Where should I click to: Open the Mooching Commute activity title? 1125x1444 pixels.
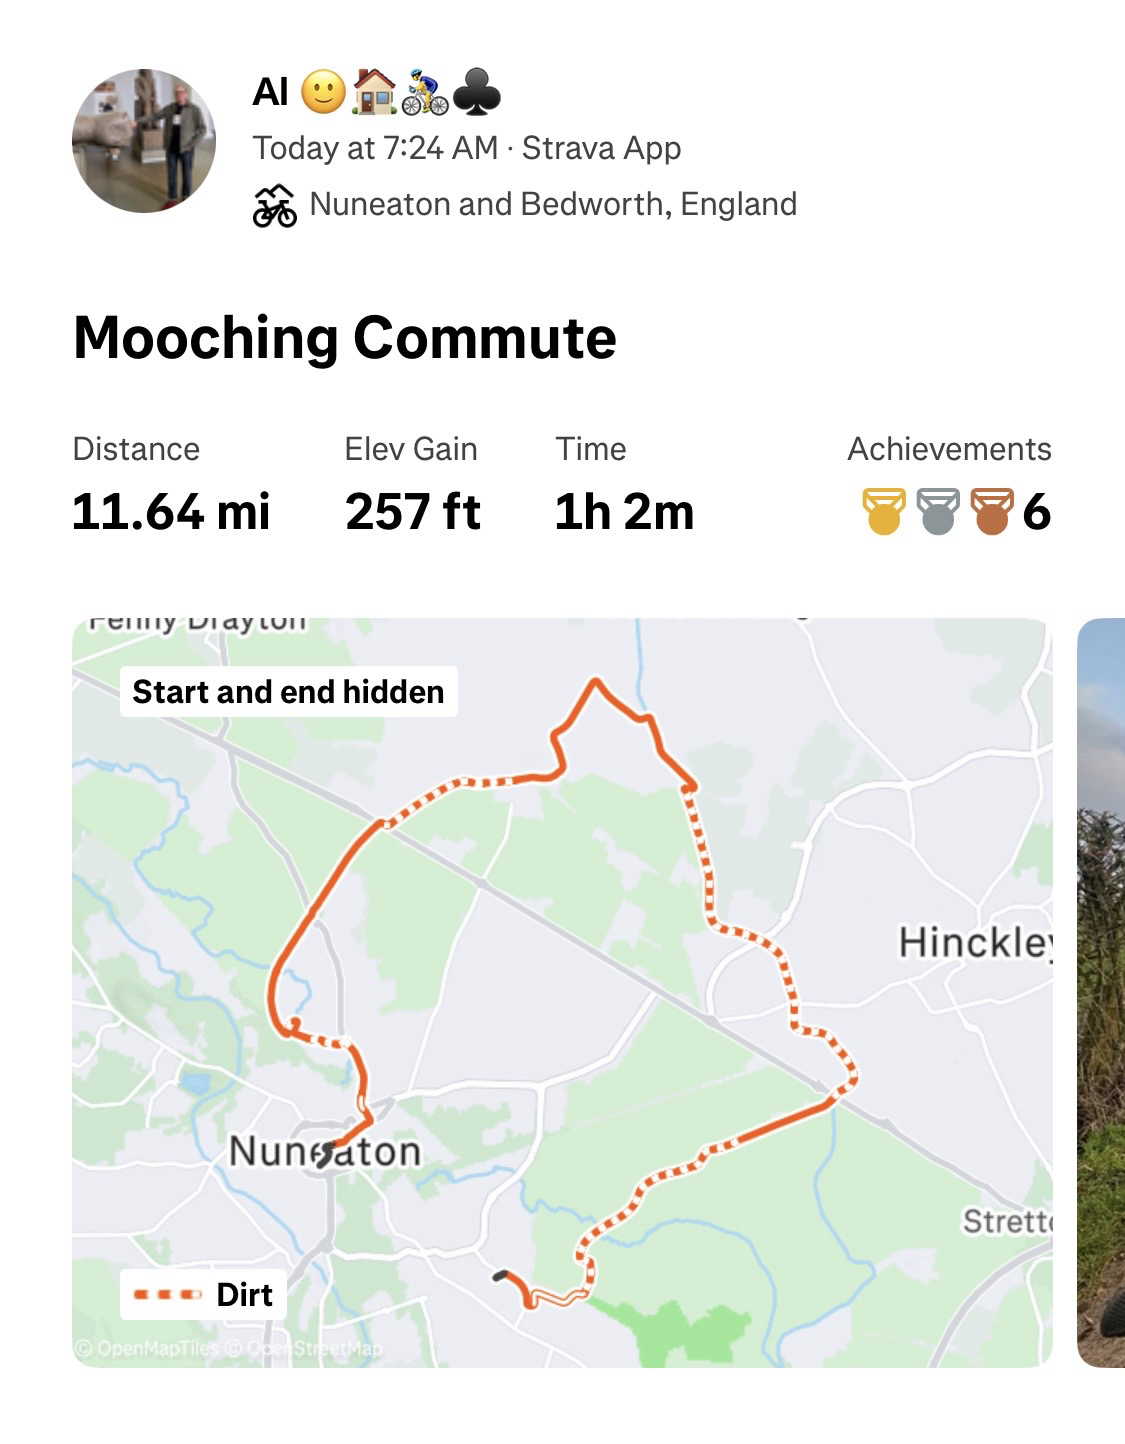tap(345, 337)
